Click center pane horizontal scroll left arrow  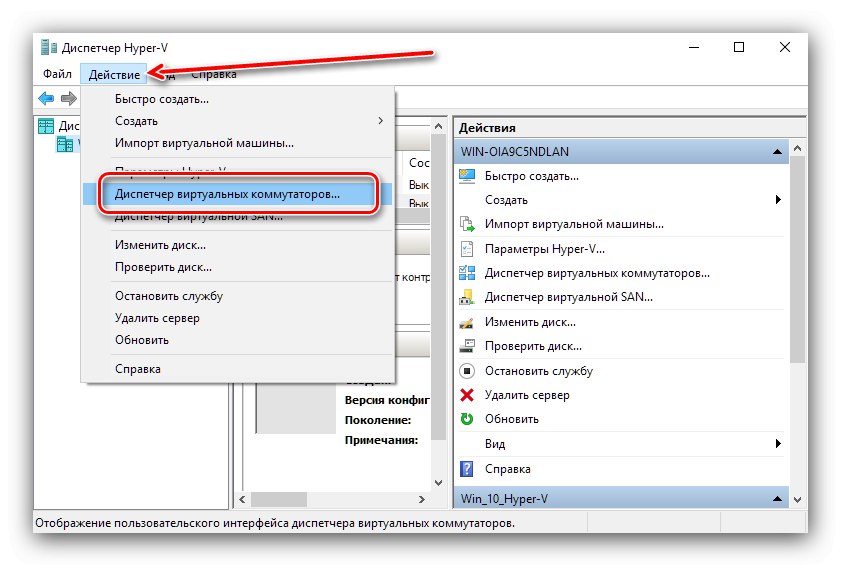pyautogui.click(x=242, y=499)
